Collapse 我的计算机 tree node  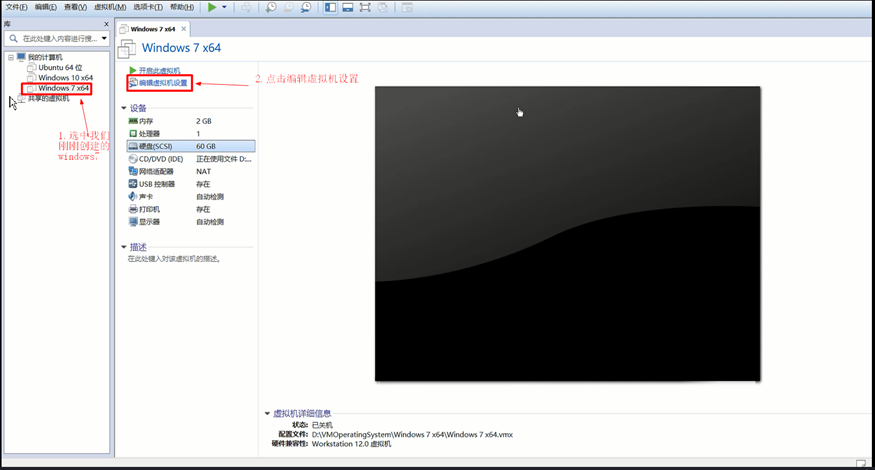point(11,57)
